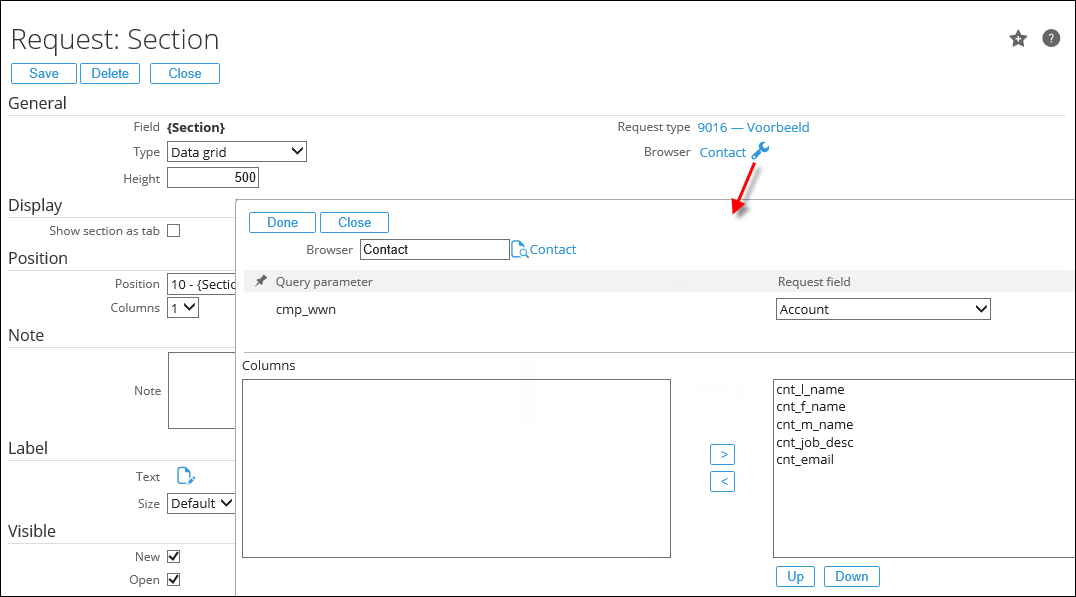Image resolution: width=1076 pixels, height=597 pixels.
Task: Click the Save button
Action: pyautogui.click(x=44, y=73)
